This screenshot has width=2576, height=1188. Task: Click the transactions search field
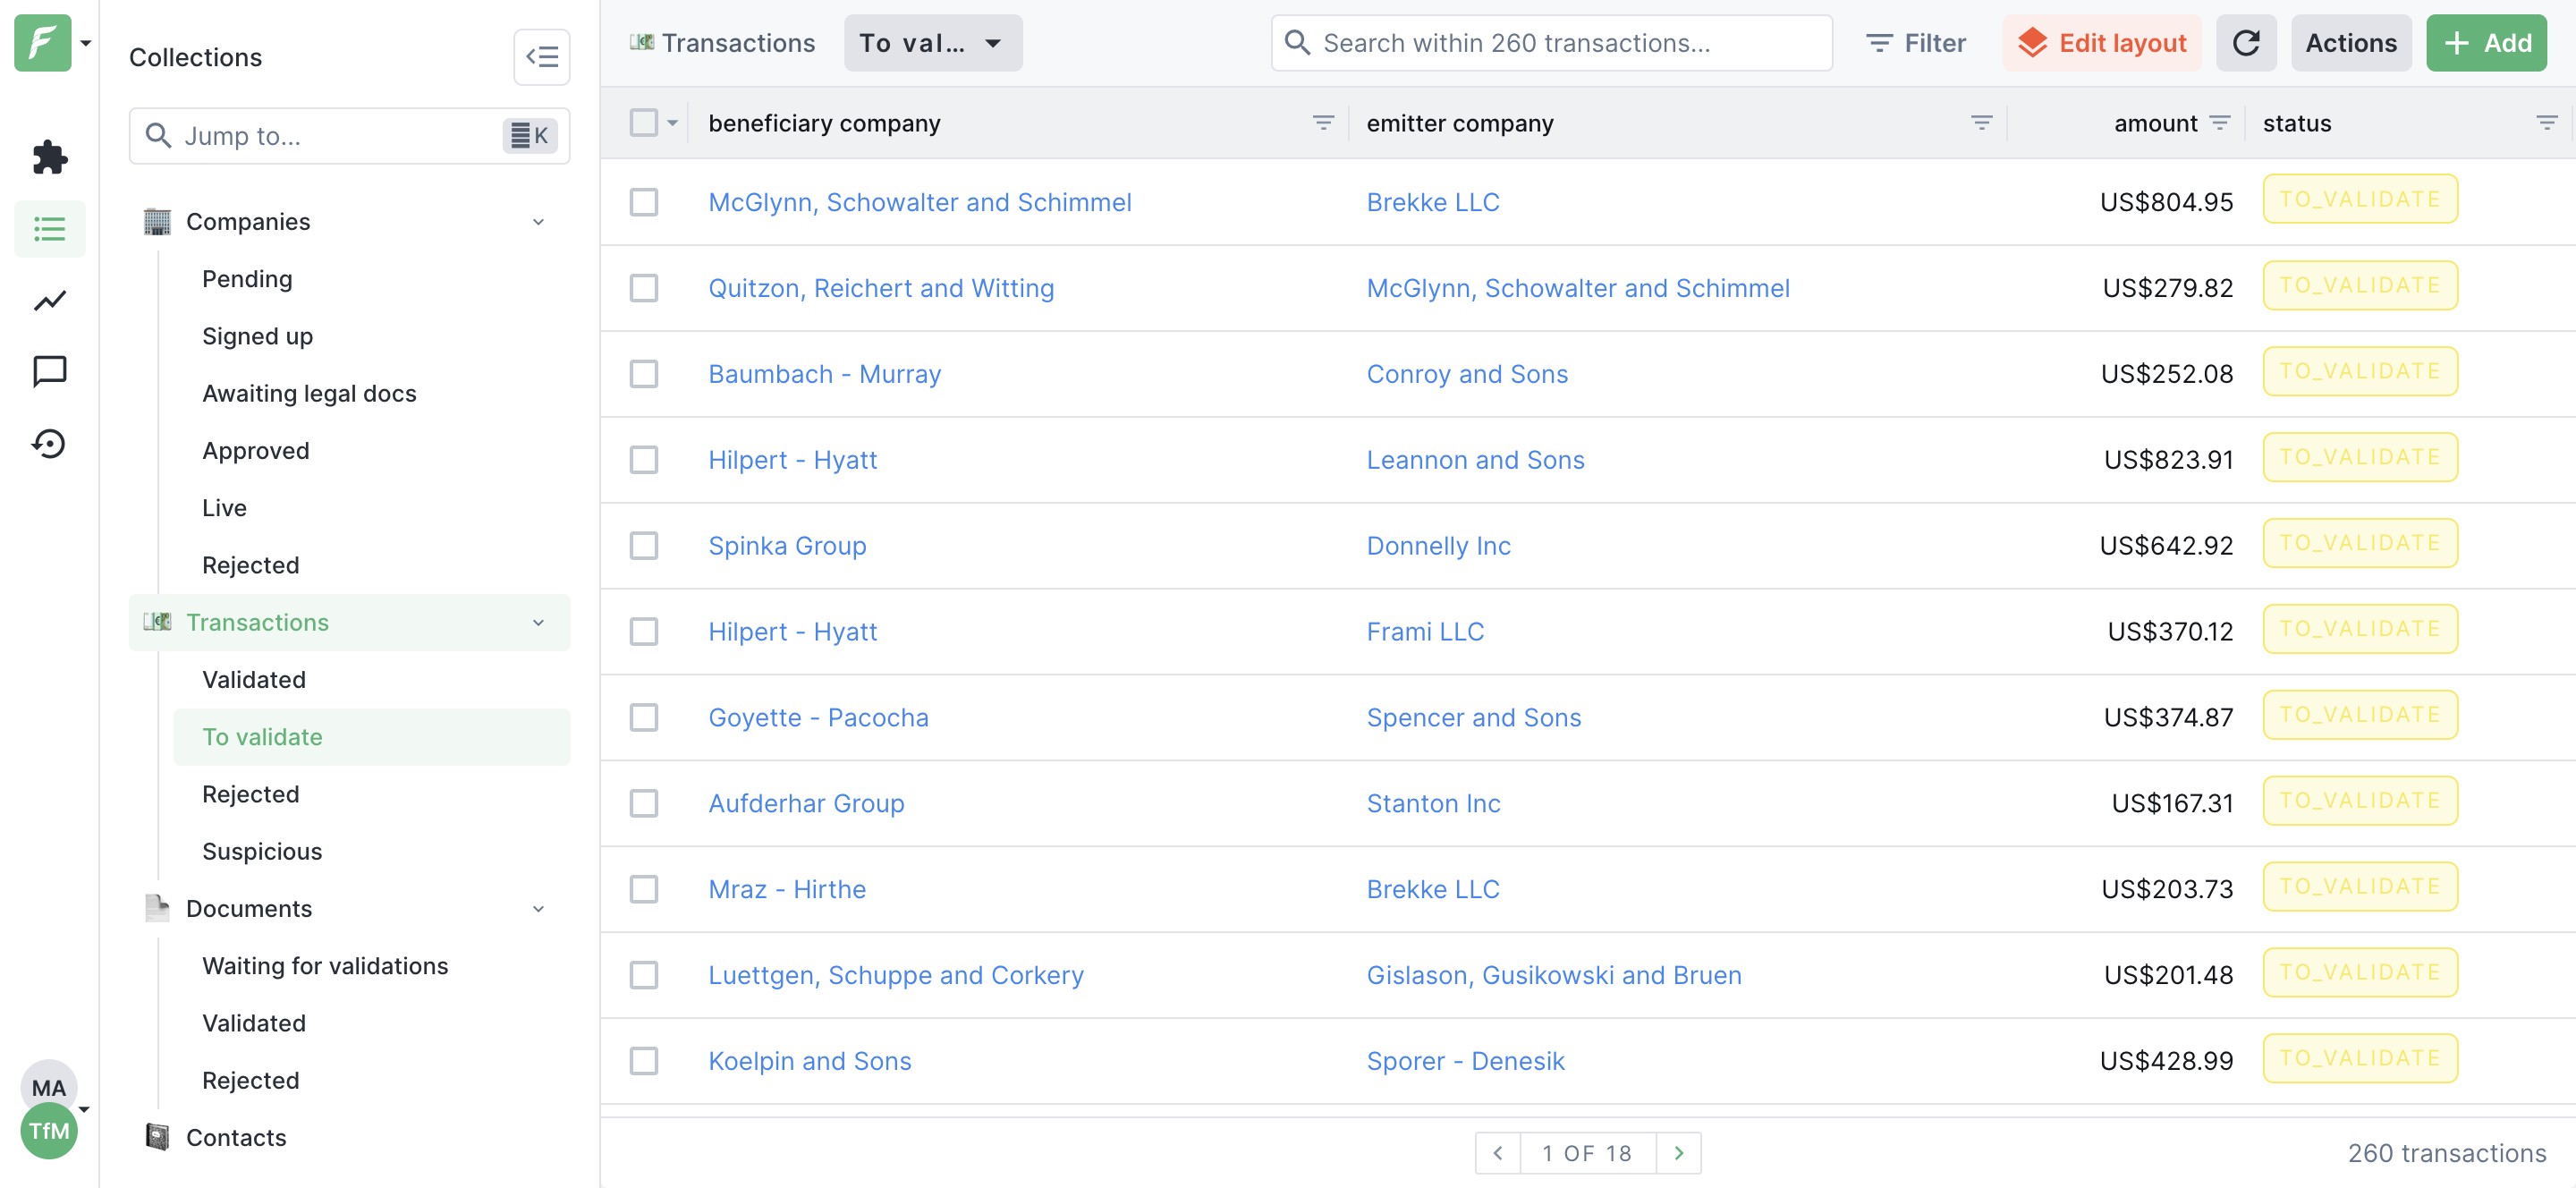[x=1551, y=43]
